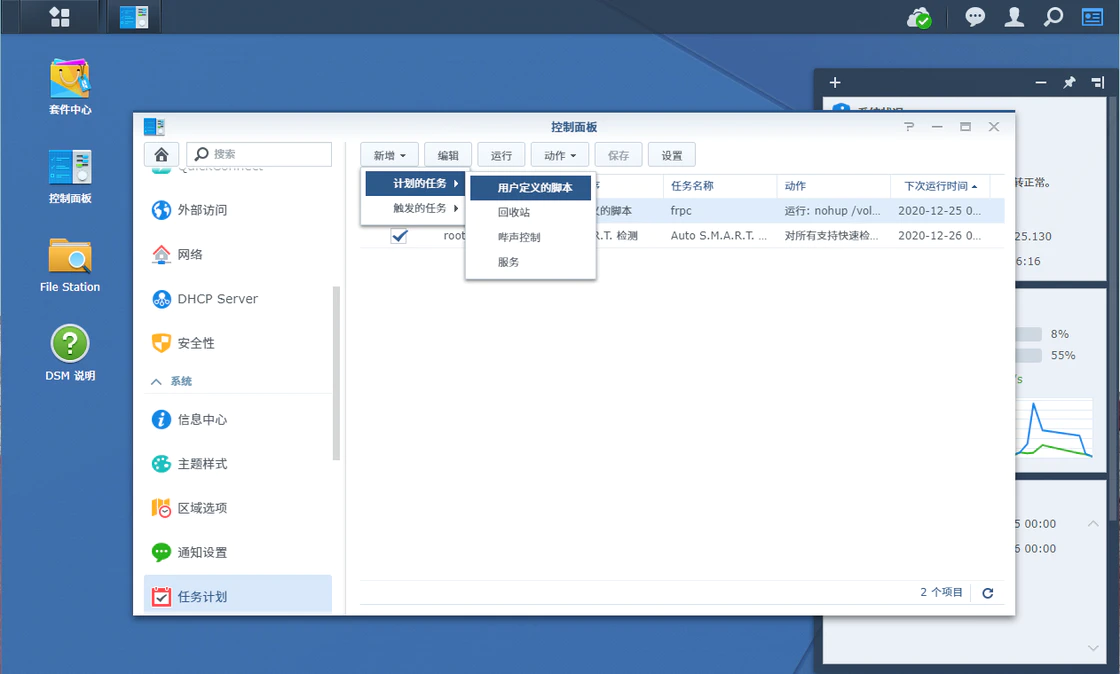Open the 动作 dropdown button

point(559,155)
